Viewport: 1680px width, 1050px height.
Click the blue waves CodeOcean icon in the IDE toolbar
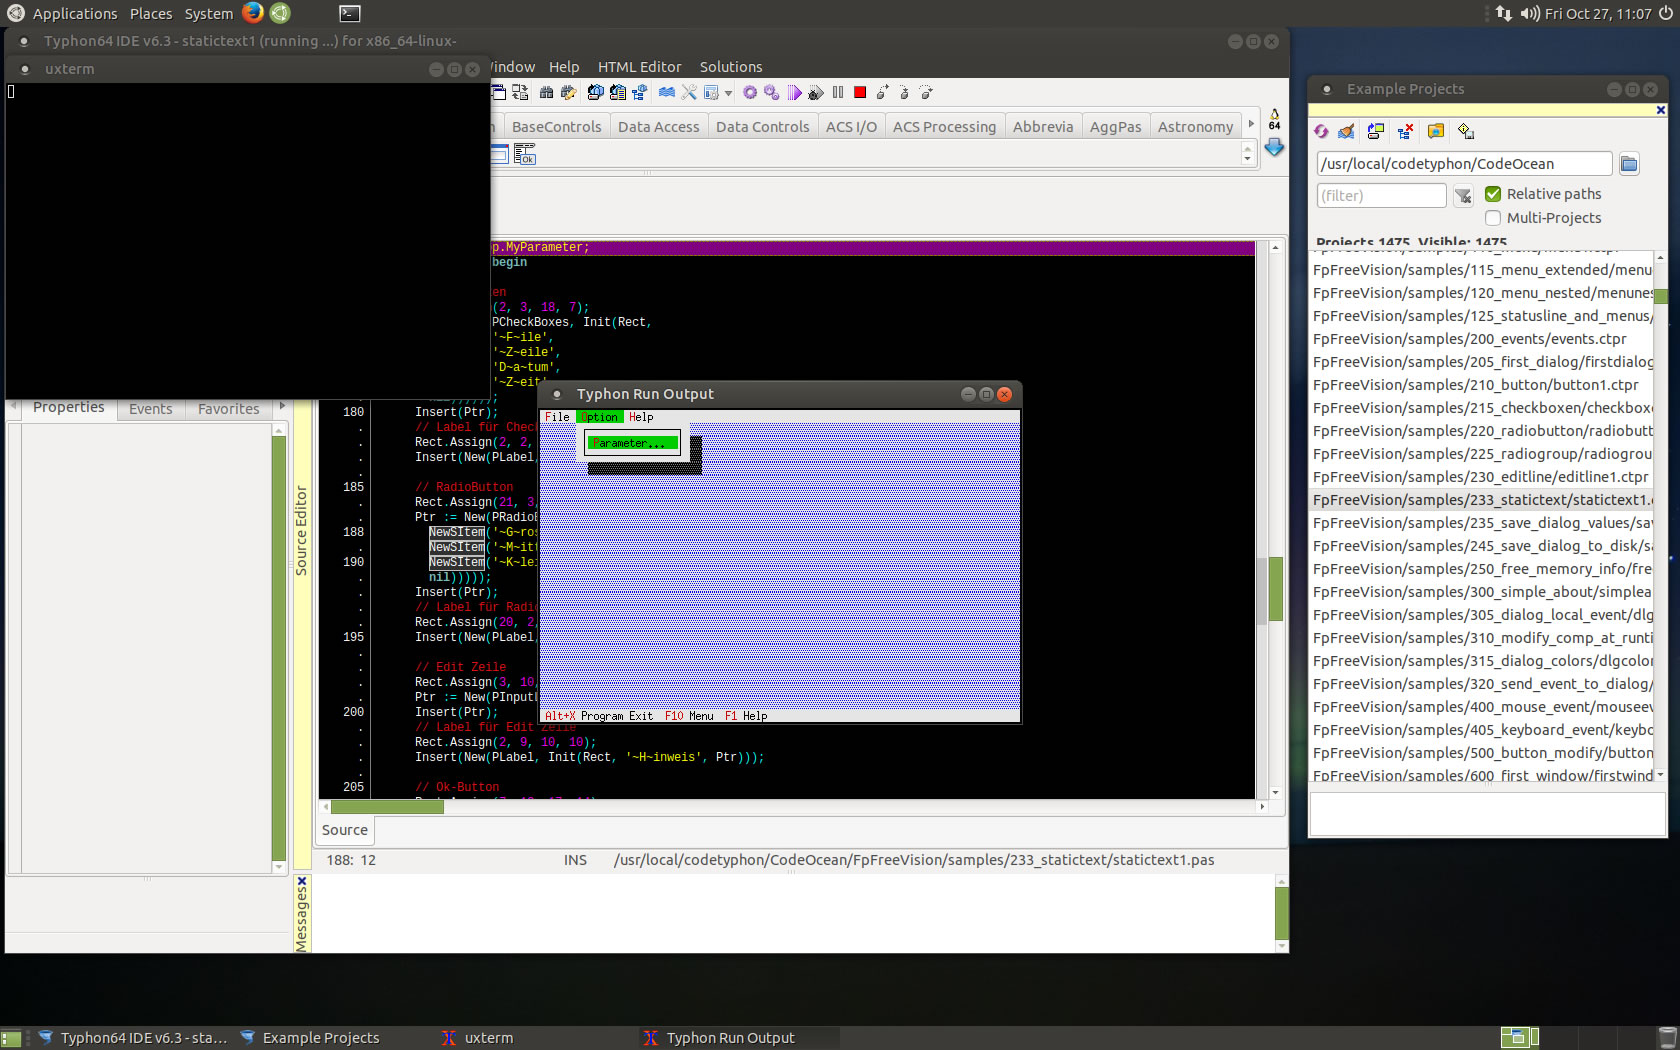[667, 92]
